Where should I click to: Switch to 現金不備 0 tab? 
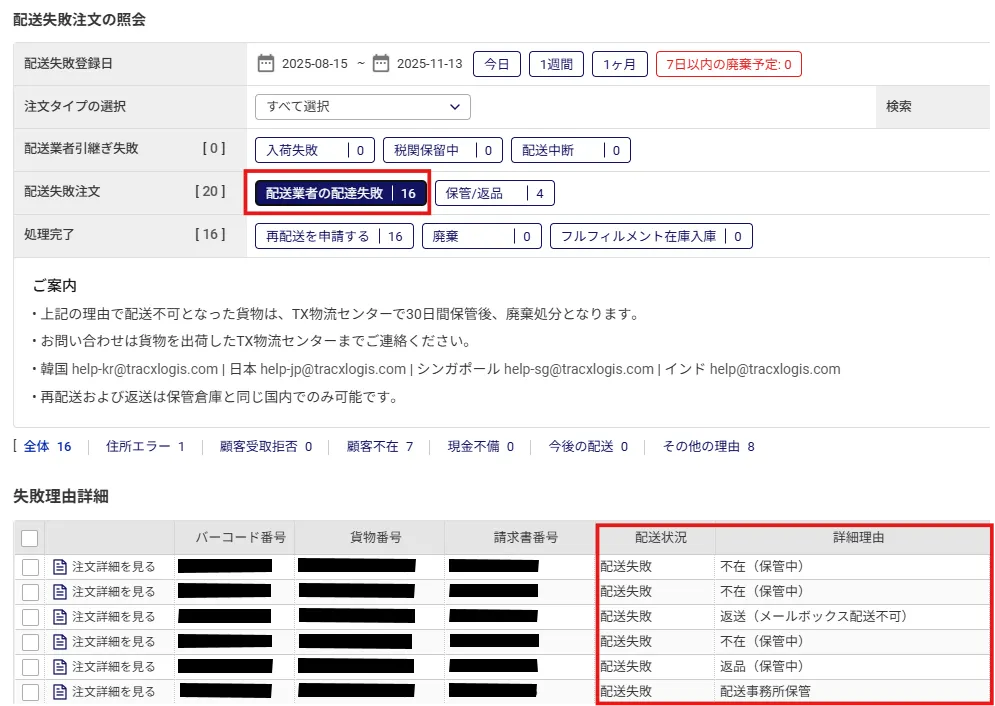pos(480,447)
